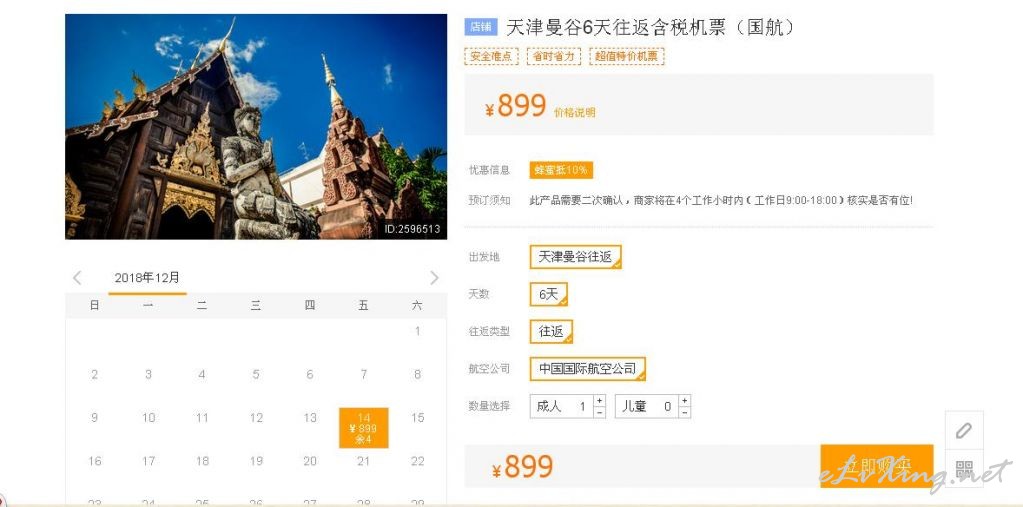Select the 往返 trip type option
This screenshot has height=507, width=1023.
(551, 331)
